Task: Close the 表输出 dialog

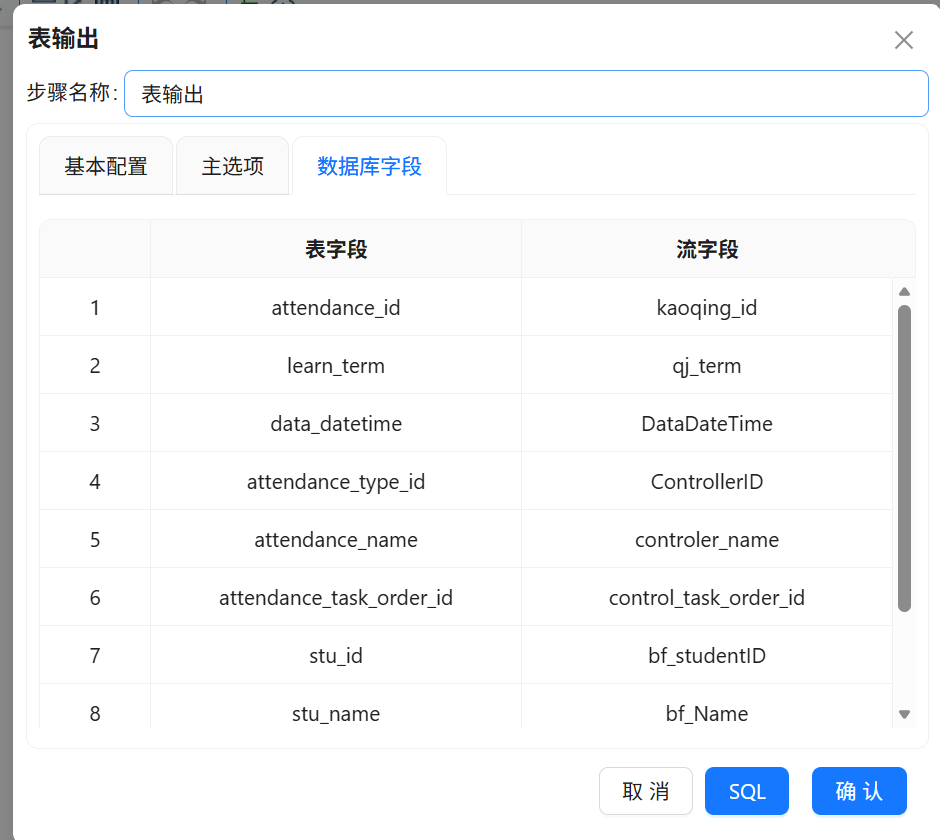Action: click(x=903, y=40)
